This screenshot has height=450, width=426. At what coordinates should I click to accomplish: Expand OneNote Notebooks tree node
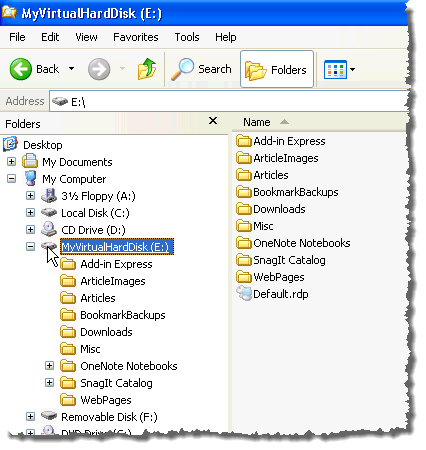click(x=49, y=366)
